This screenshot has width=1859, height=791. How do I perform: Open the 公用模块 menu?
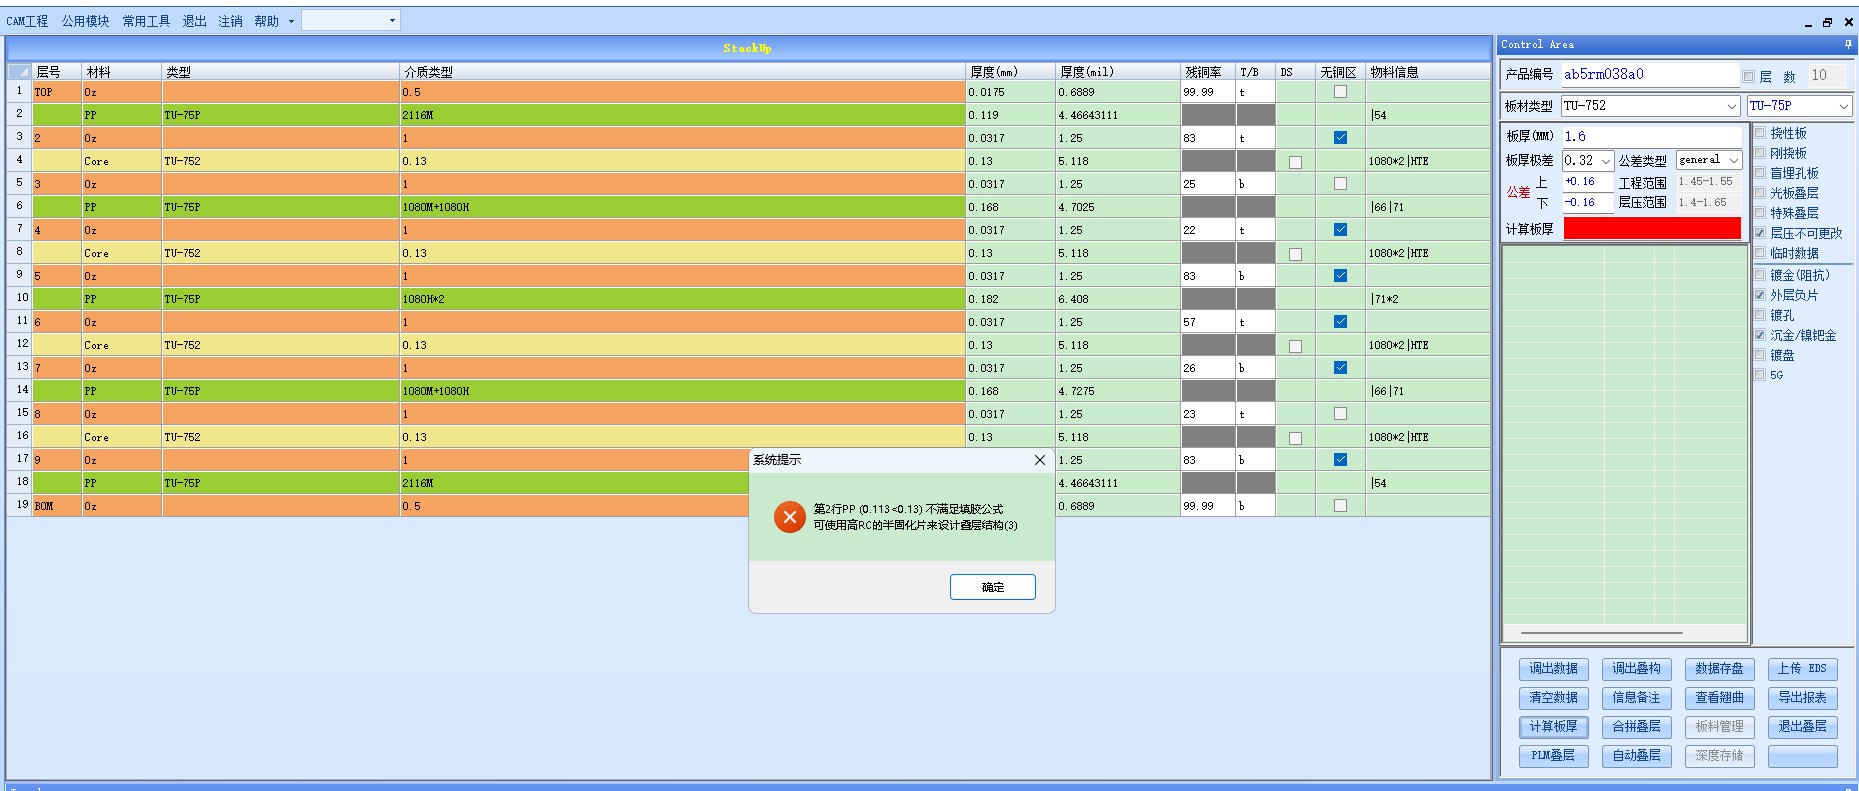click(85, 21)
